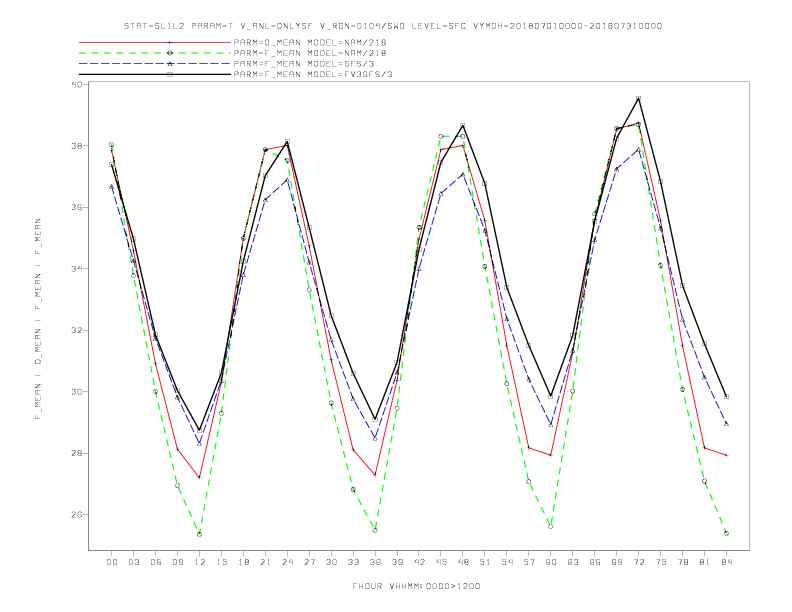The image size is (792, 612).
Task: Click x-axis tick label 36
Action: click(375, 562)
